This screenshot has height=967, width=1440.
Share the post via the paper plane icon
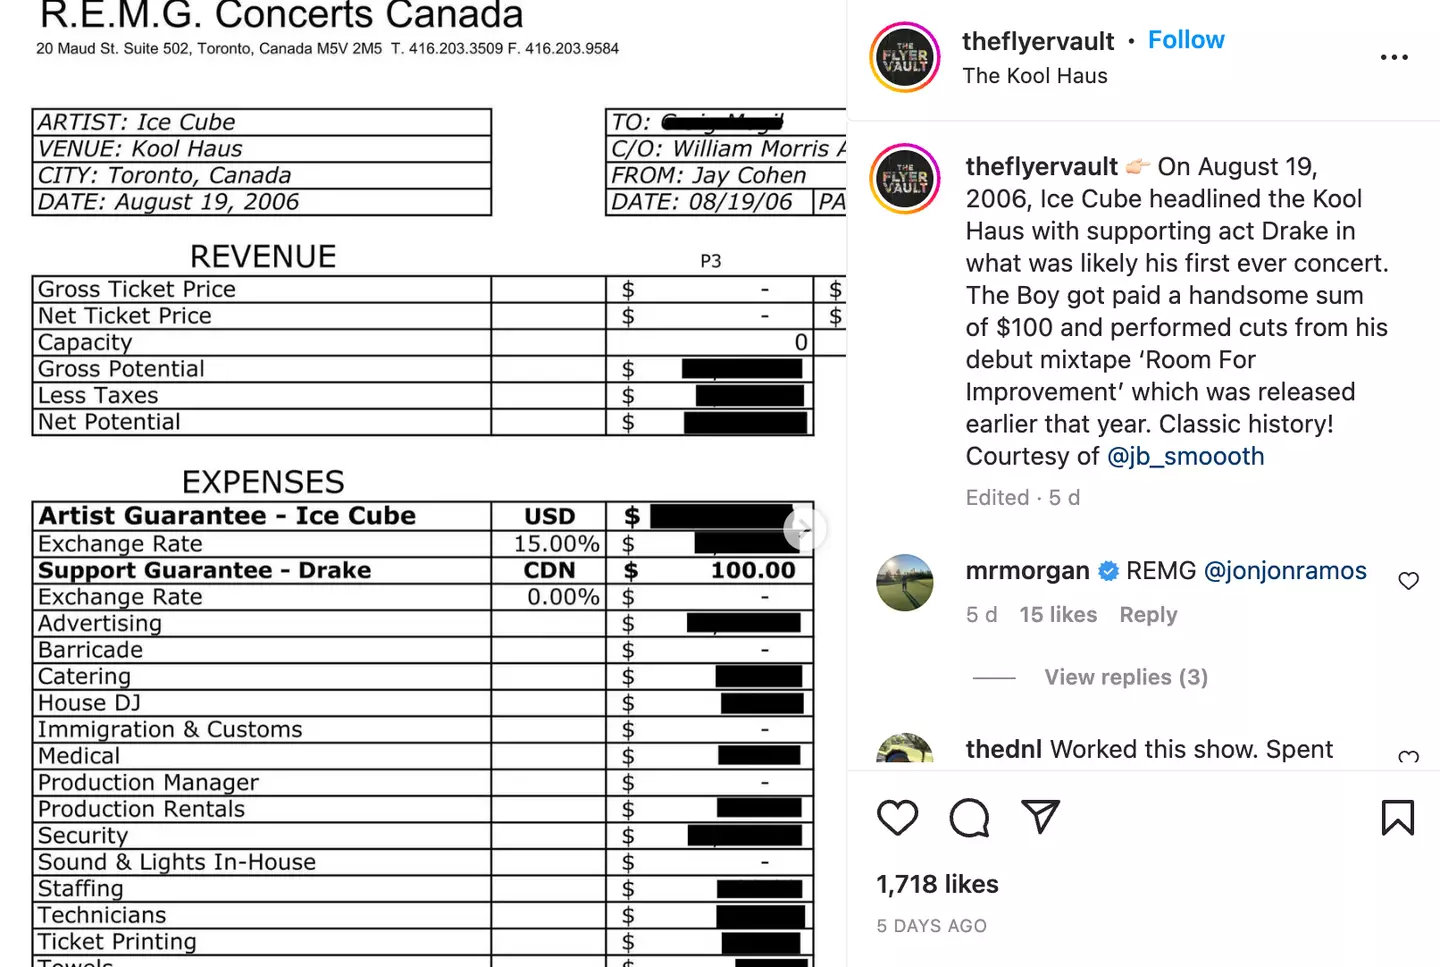[1040, 817]
